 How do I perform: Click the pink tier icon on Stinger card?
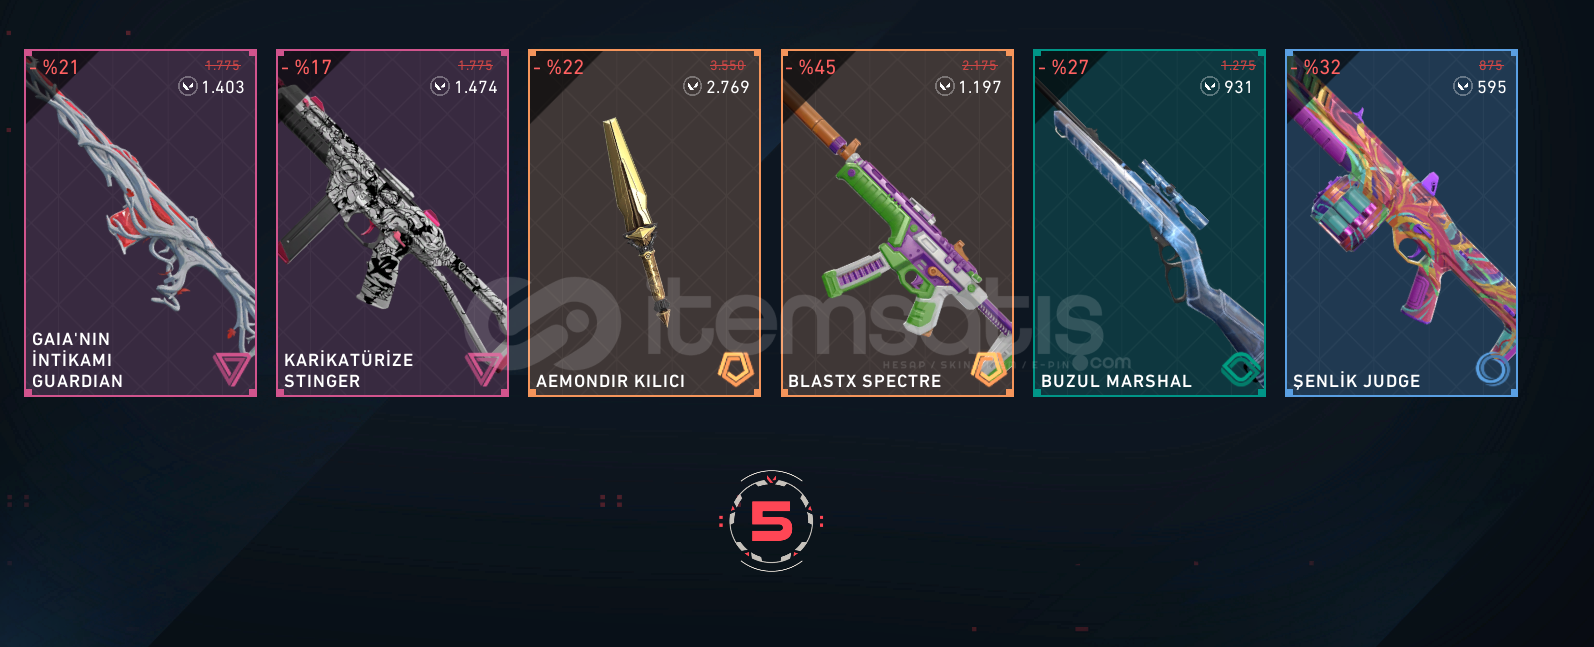[484, 369]
